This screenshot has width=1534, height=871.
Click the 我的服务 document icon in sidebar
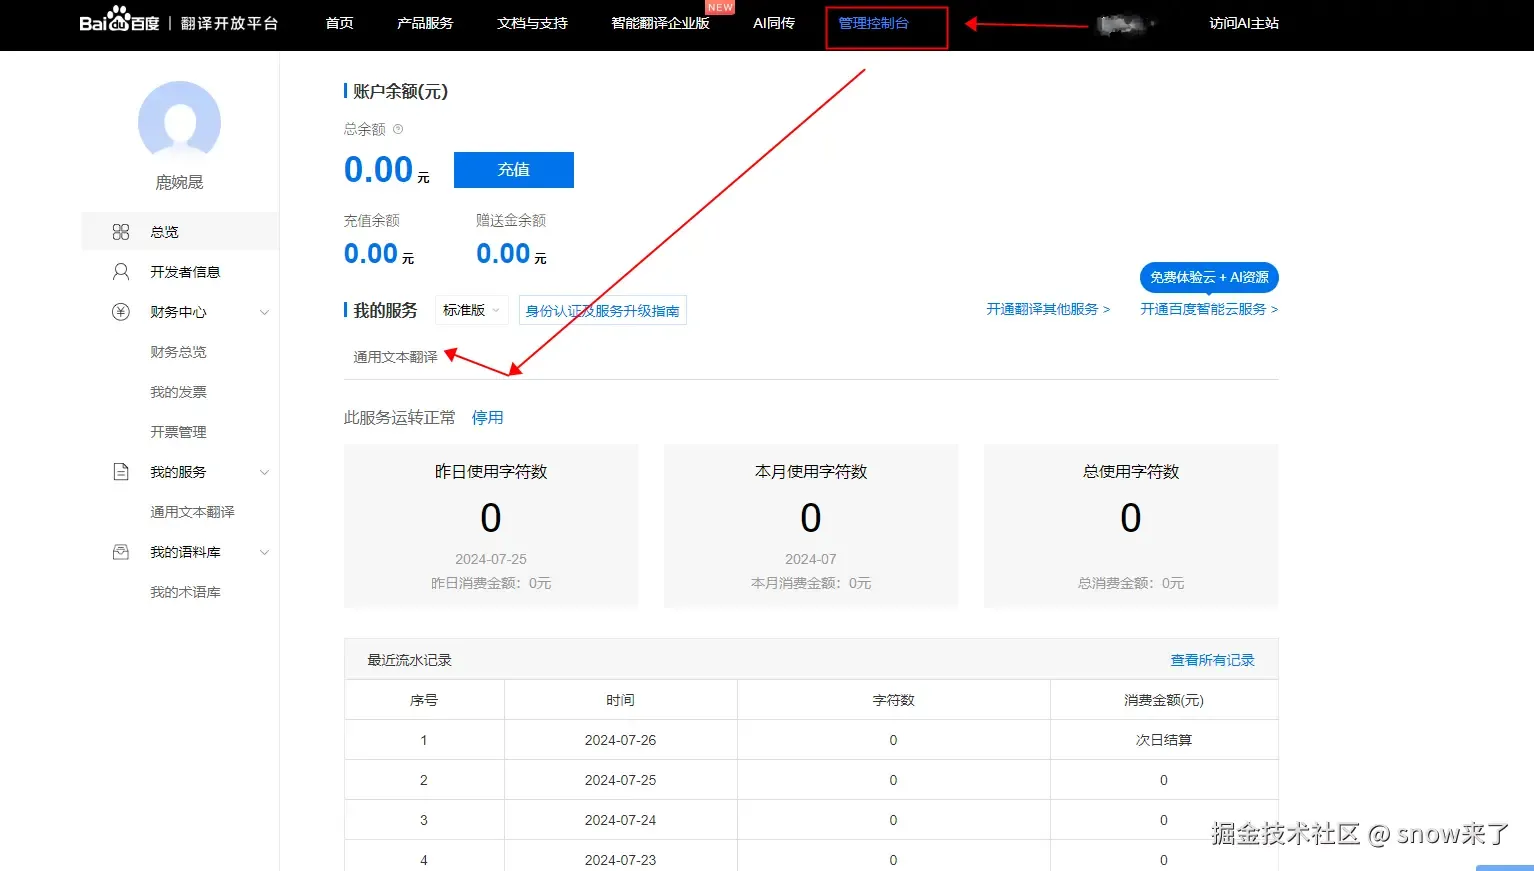[x=121, y=472]
